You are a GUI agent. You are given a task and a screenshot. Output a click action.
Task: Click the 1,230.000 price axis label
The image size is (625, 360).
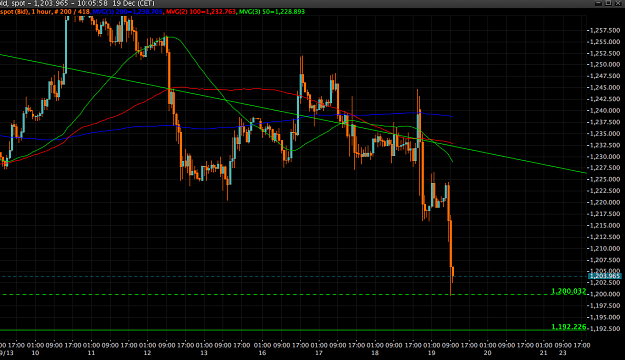pos(605,157)
